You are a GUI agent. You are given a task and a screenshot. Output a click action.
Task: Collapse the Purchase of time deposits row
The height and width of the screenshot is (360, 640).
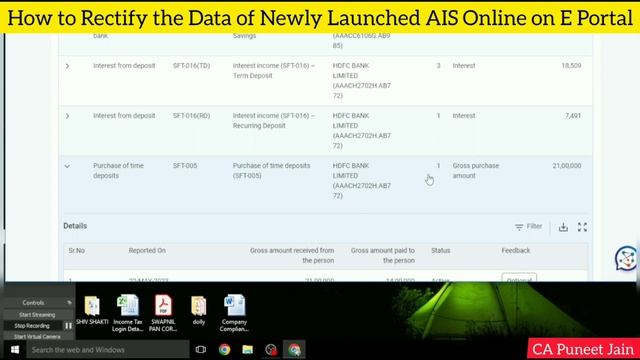coord(67,166)
